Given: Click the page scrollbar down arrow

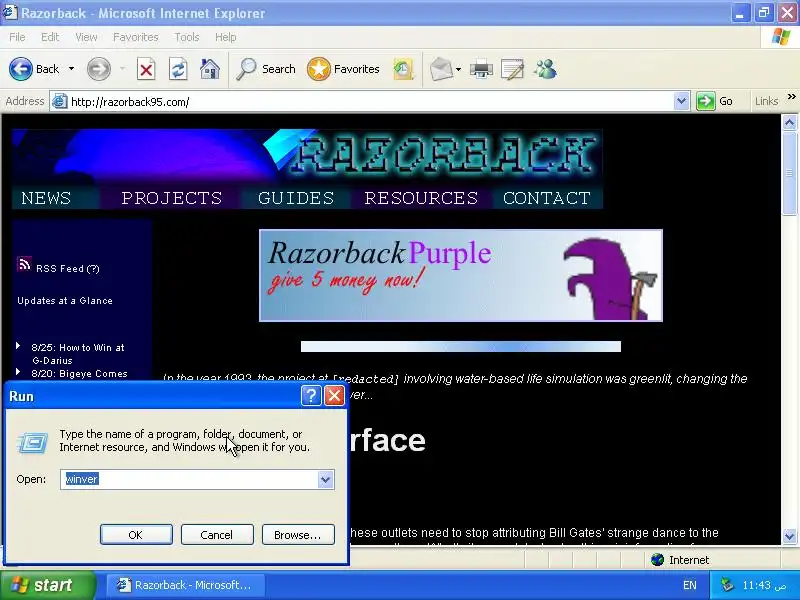Looking at the screenshot, I should [x=789, y=536].
